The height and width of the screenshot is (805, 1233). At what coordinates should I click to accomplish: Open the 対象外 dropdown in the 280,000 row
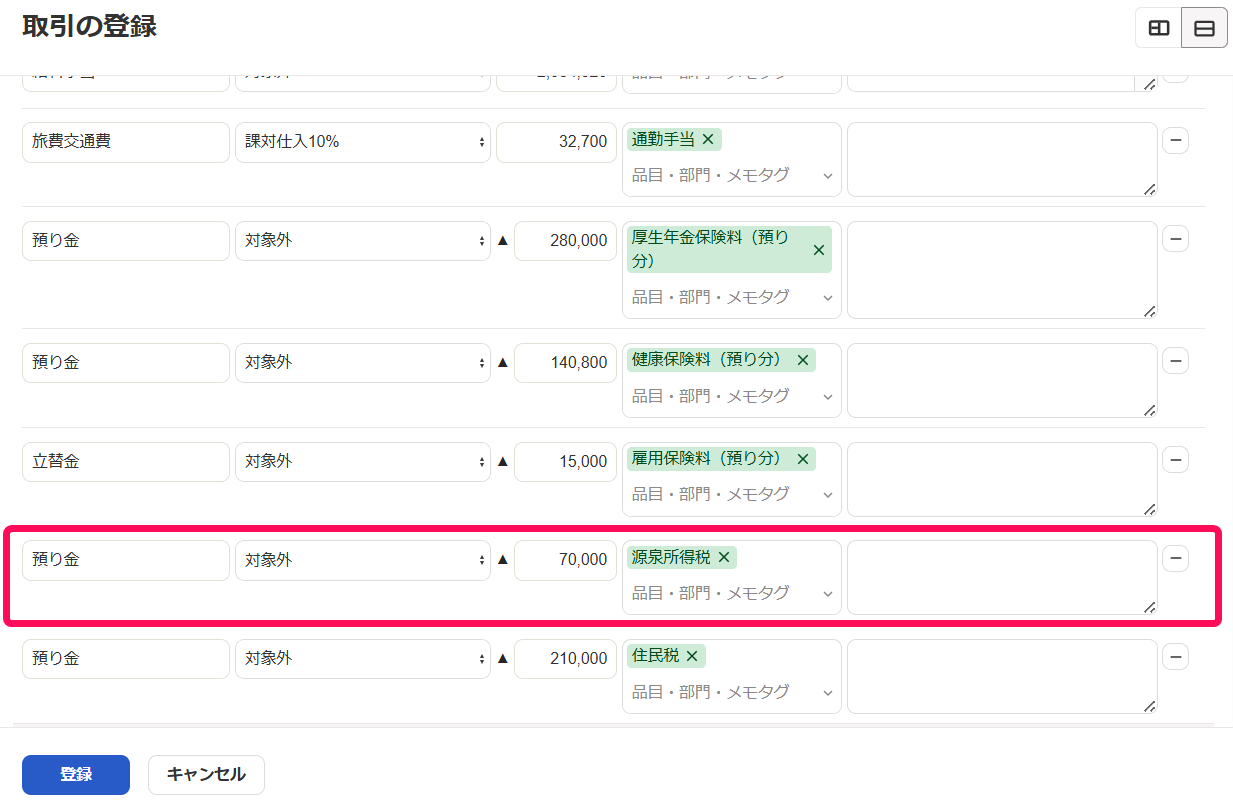[x=363, y=241]
